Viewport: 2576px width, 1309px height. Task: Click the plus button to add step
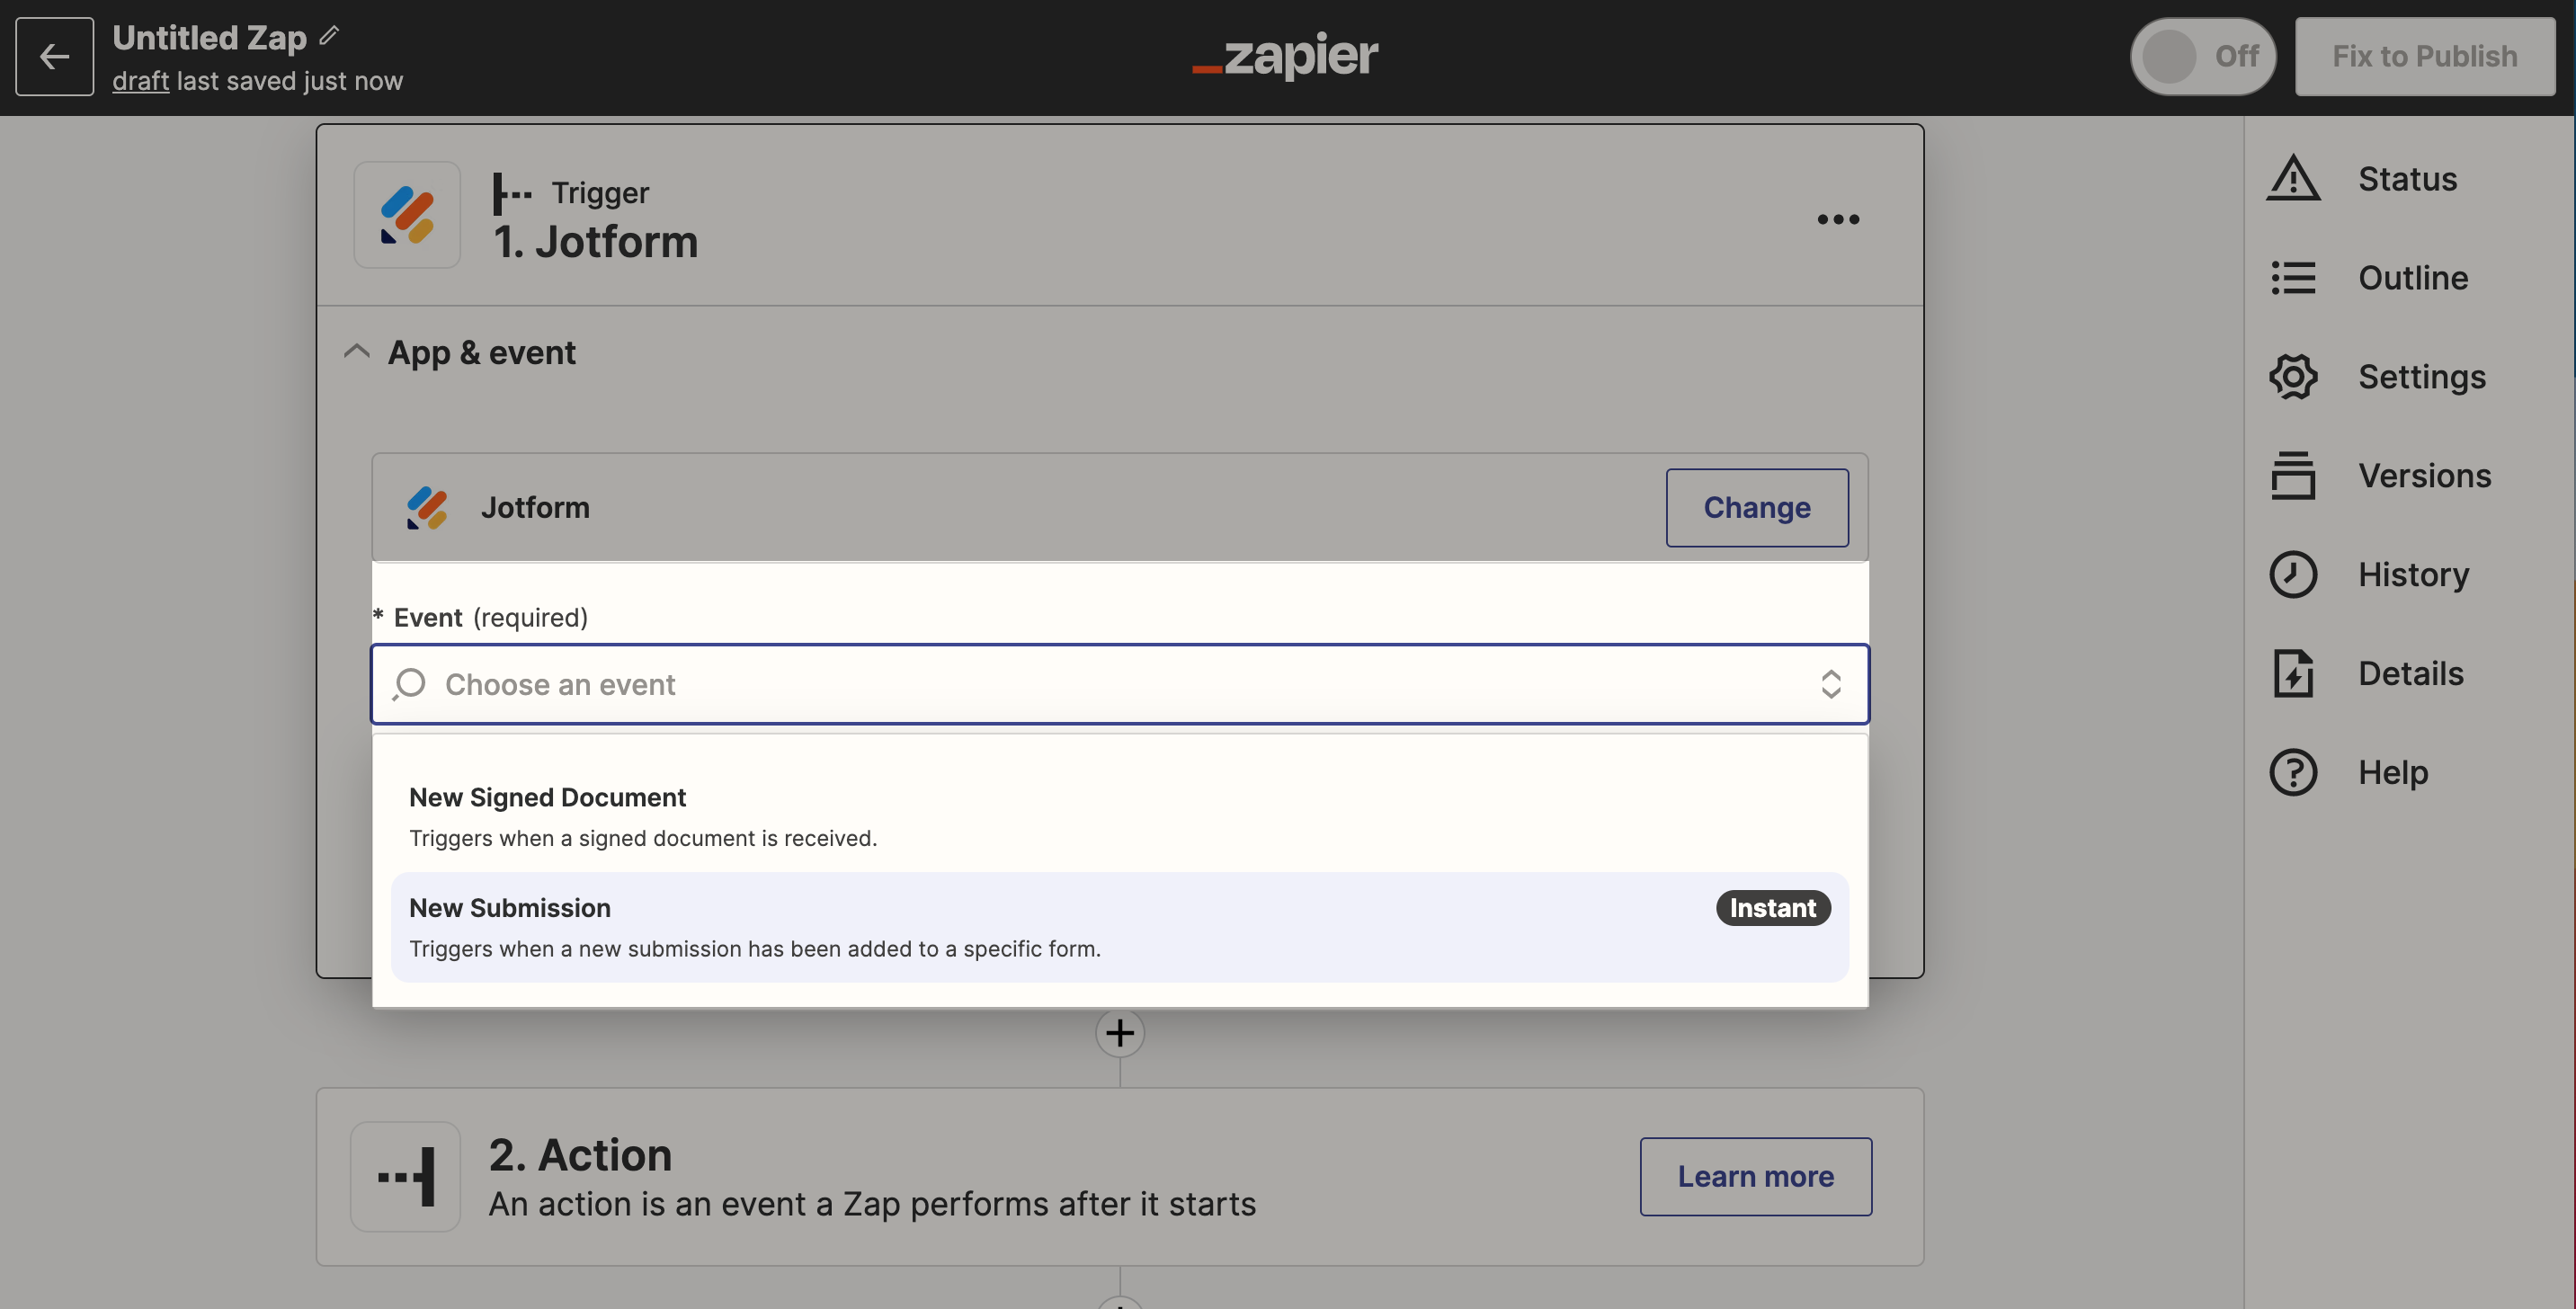tap(1119, 1033)
